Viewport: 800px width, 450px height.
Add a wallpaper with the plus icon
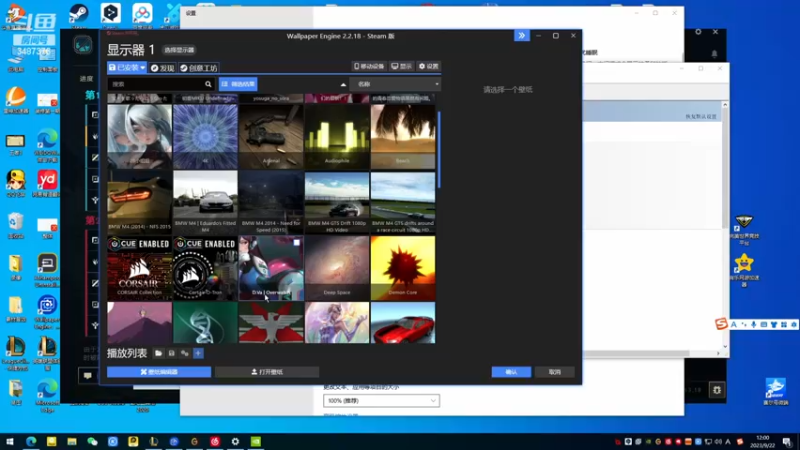point(198,353)
